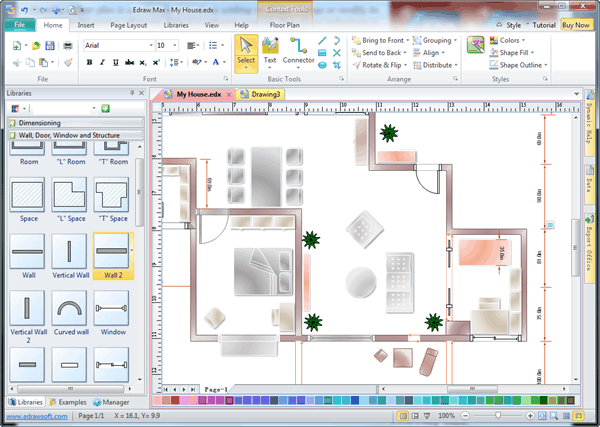The height and width of the screenshot is (427, 600).
Task: Open the Rotate & Flip dropdown
Action: click(385, 66)
